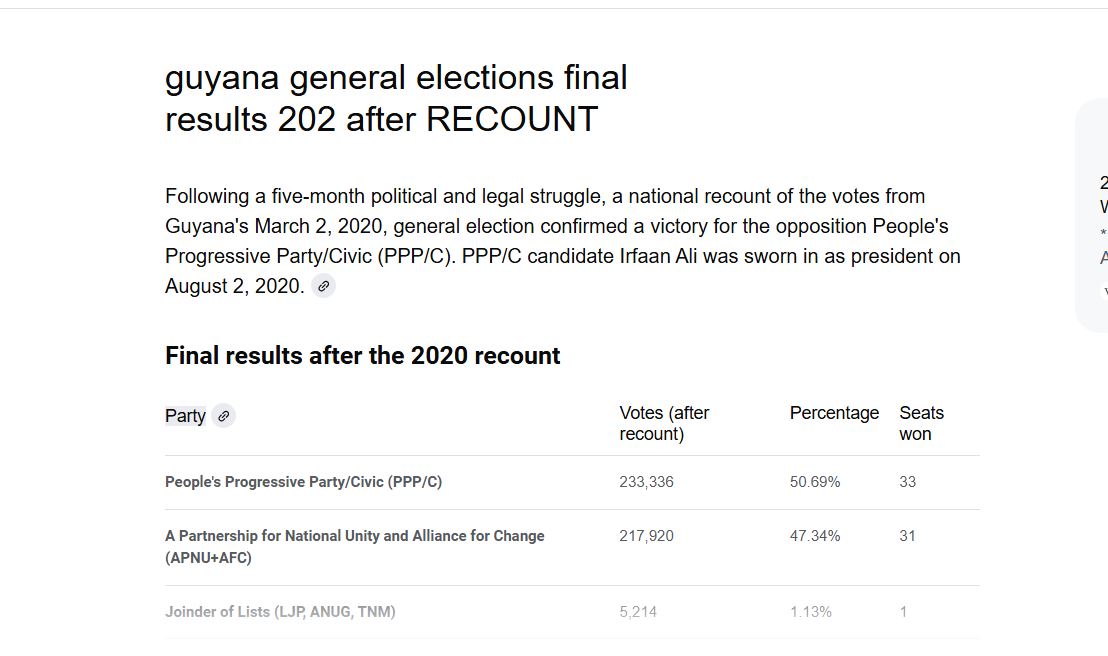
Task: Click the 47.34% percentage cell
Action: (815, 536)
